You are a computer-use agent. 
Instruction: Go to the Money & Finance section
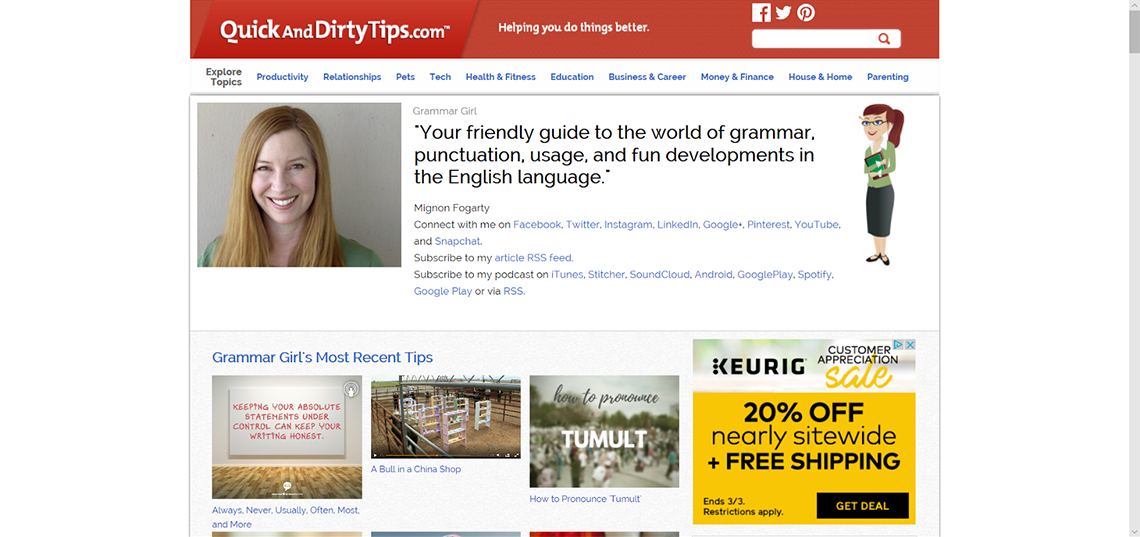click(x=737, y=77)
